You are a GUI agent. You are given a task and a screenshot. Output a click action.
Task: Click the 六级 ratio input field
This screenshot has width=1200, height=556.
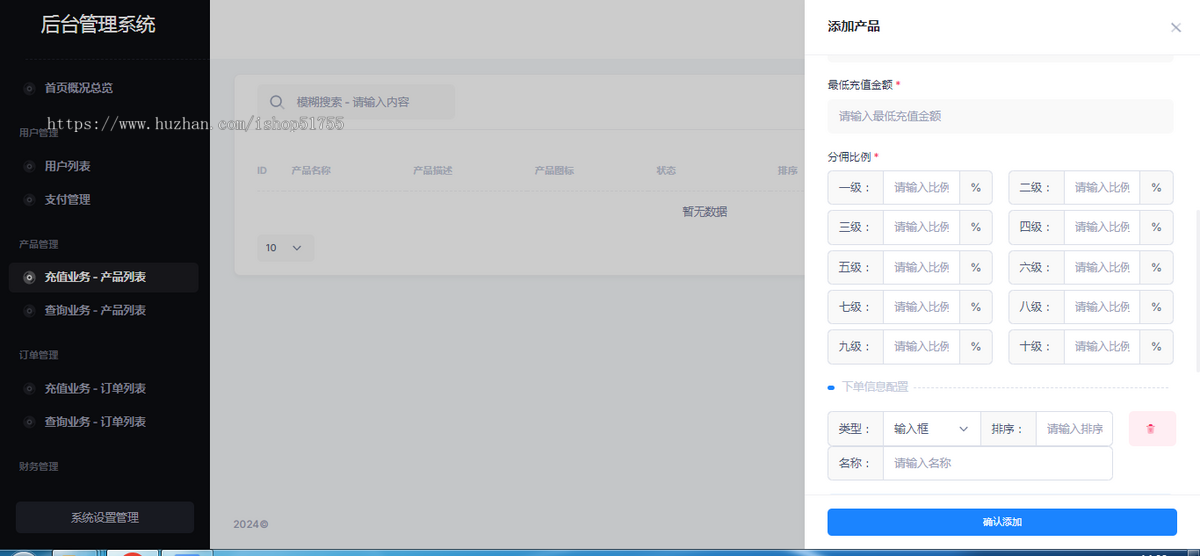pyautogui.click(x=1102, y=267)
